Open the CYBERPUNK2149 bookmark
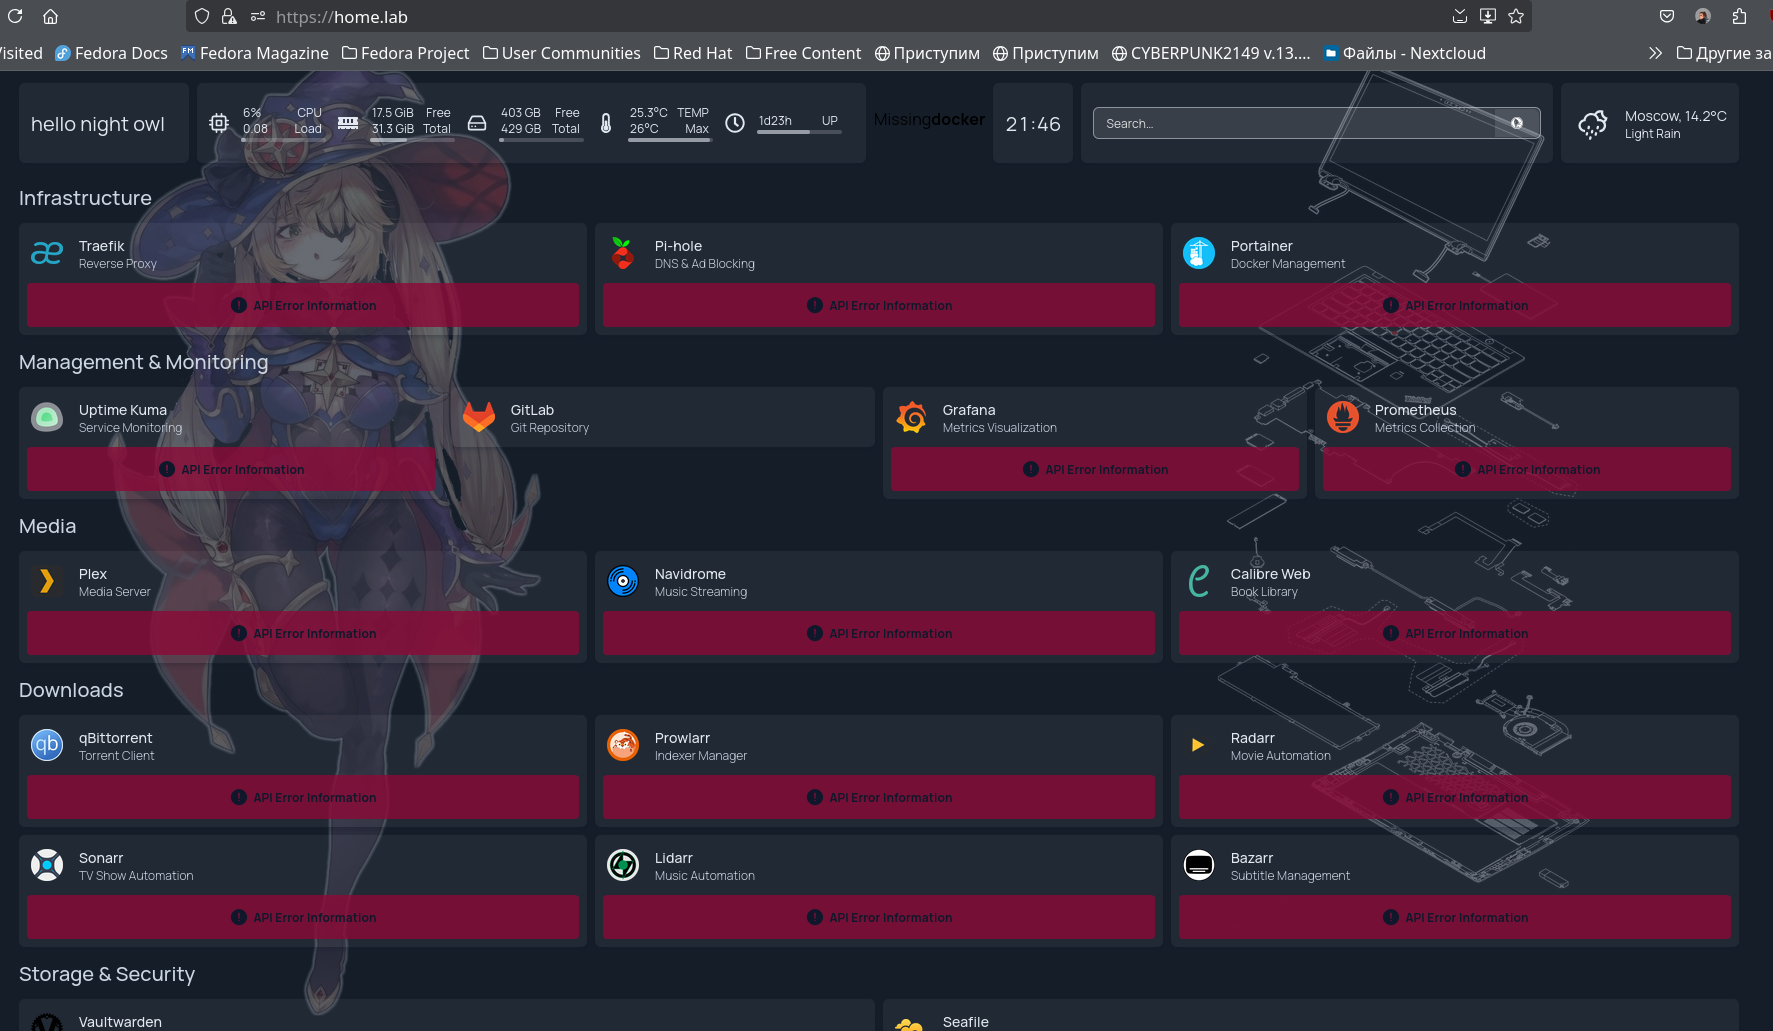 (x=1211, y=53)
